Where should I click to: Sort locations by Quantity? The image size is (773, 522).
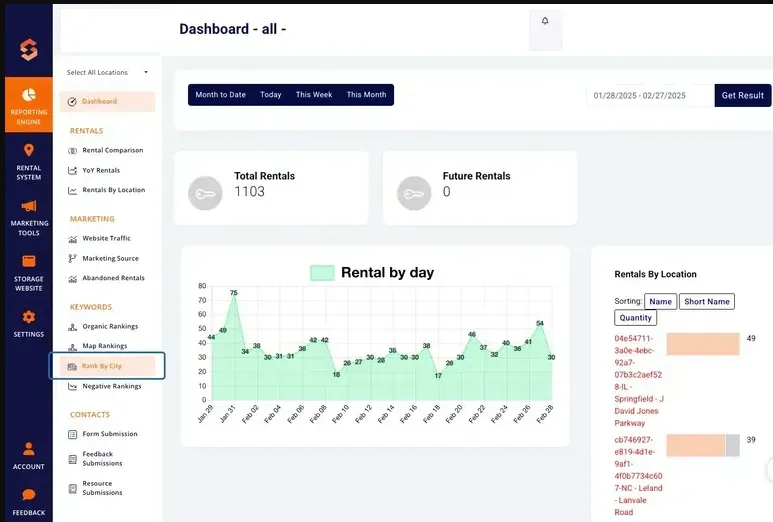[x=635, y=318]
